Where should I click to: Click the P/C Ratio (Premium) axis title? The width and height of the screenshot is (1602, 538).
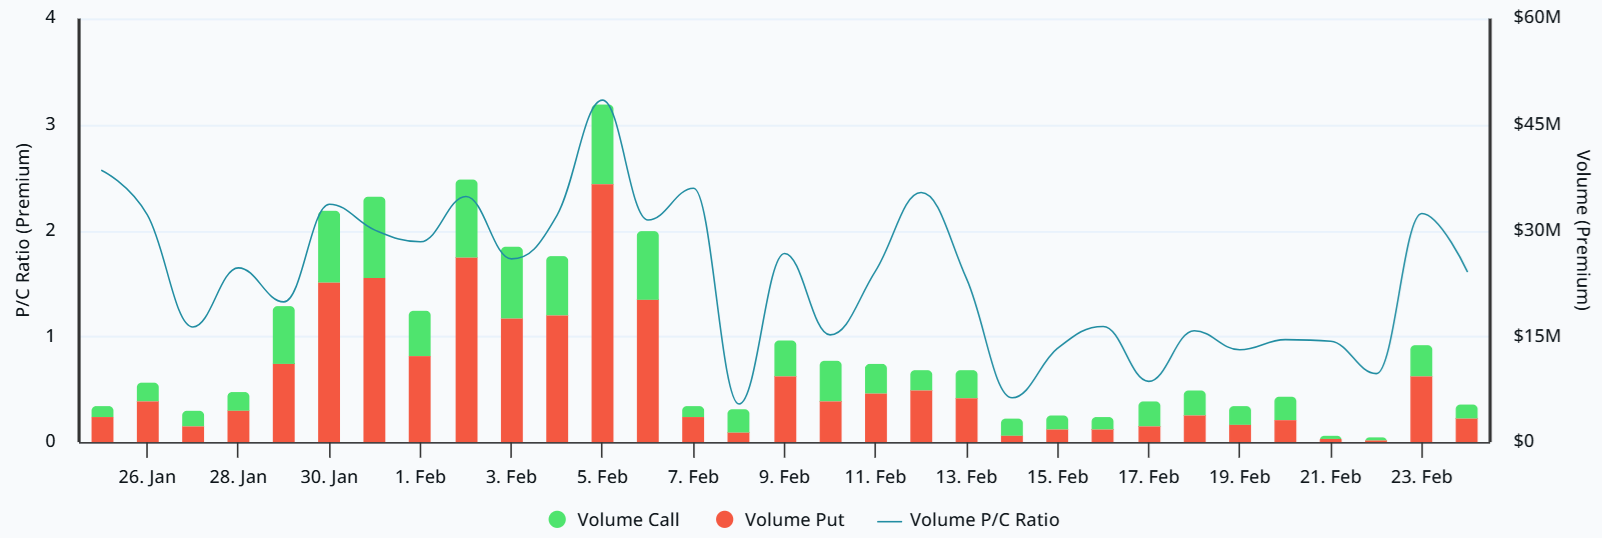(23, 230)
